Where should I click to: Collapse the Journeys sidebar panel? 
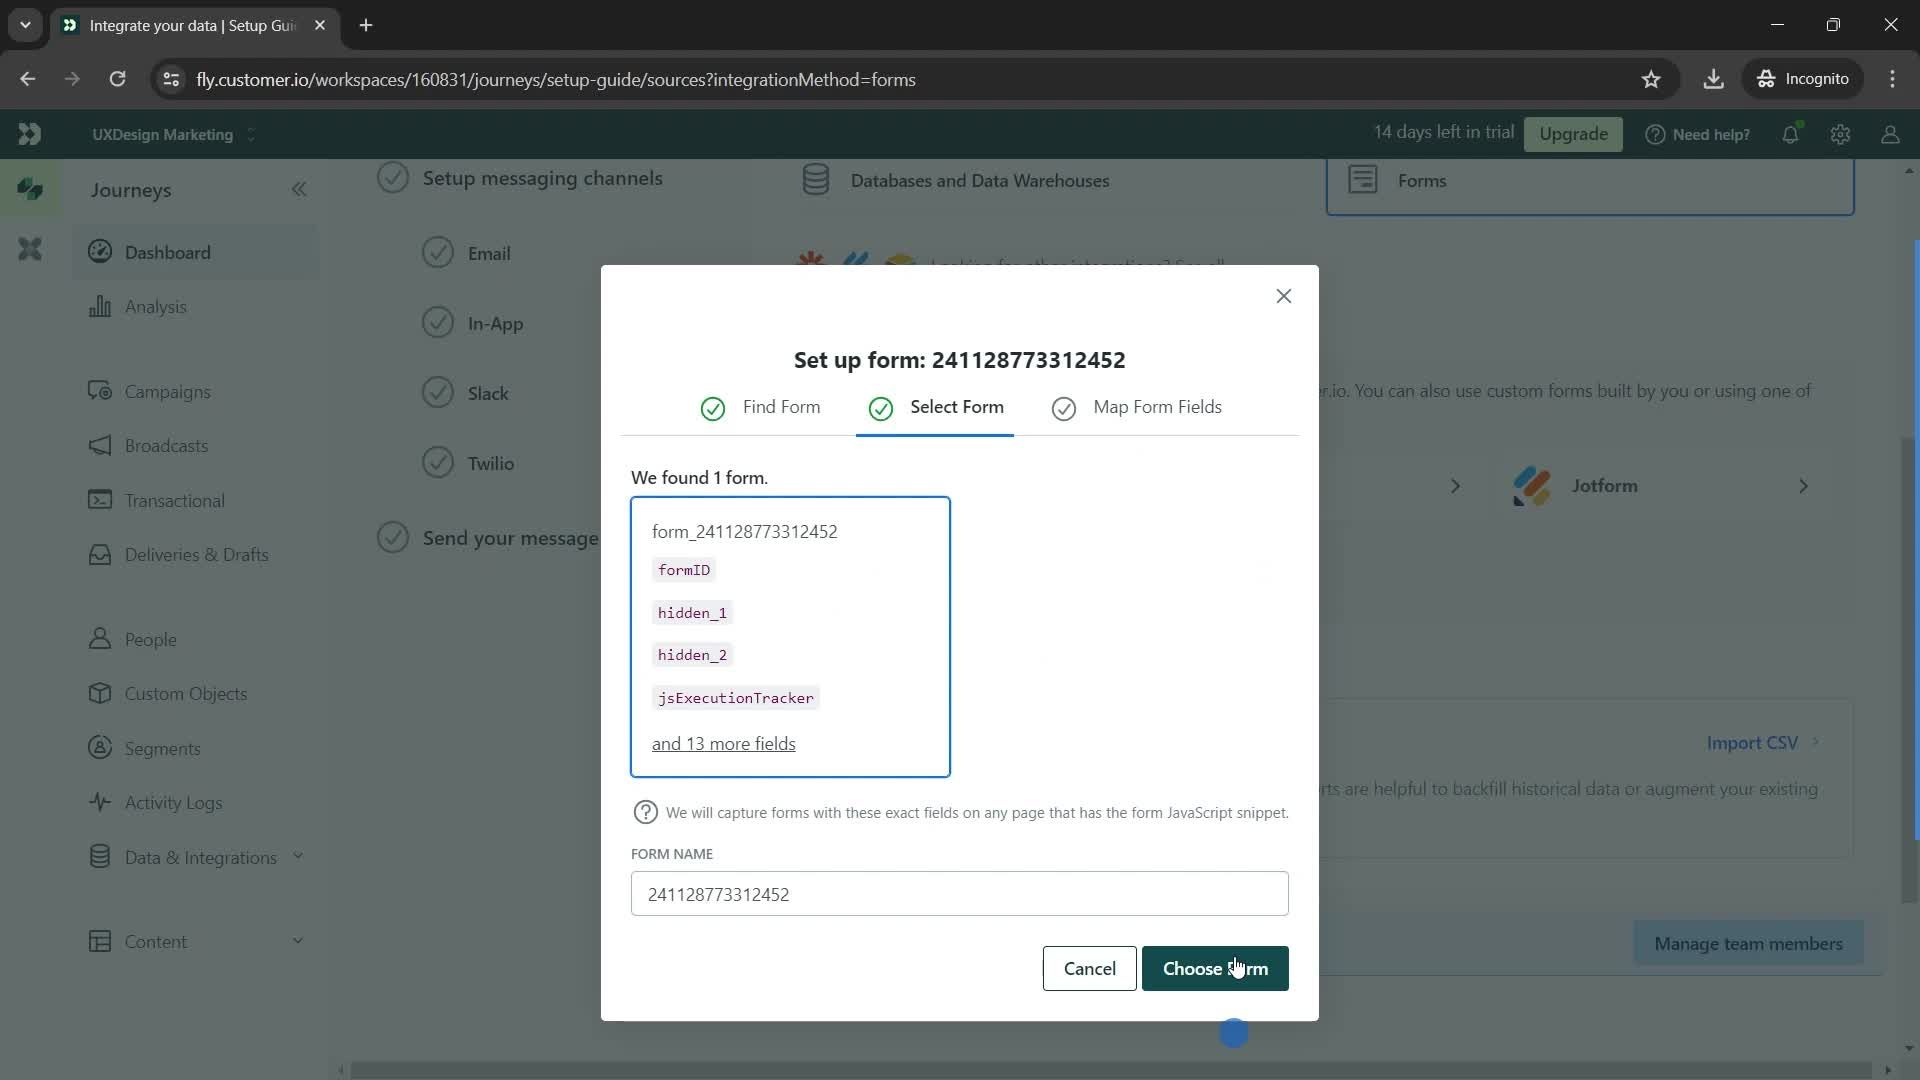(x=298, y=189)
